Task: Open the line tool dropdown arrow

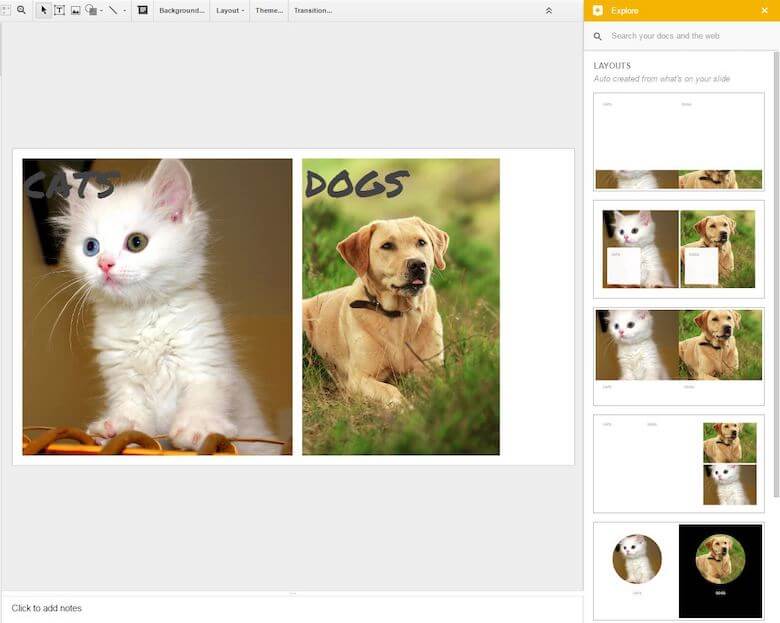Action: click(124, 11)
